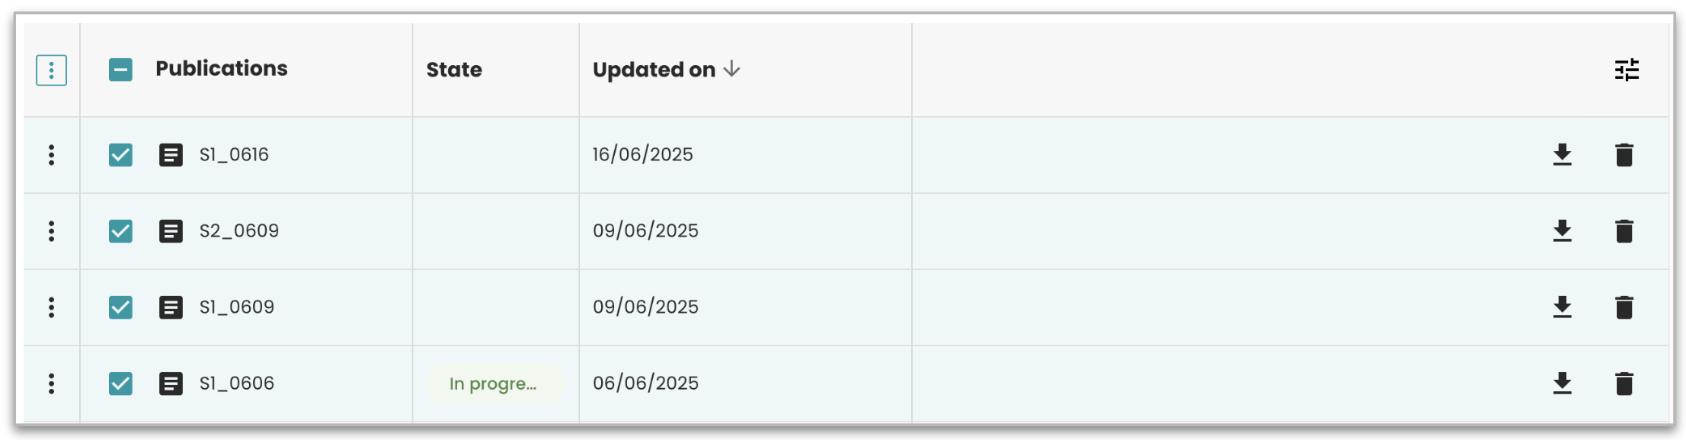Download the S2_0609 publication
The width and height of the screenshot is (1686, 440).
coord(1562,231)
